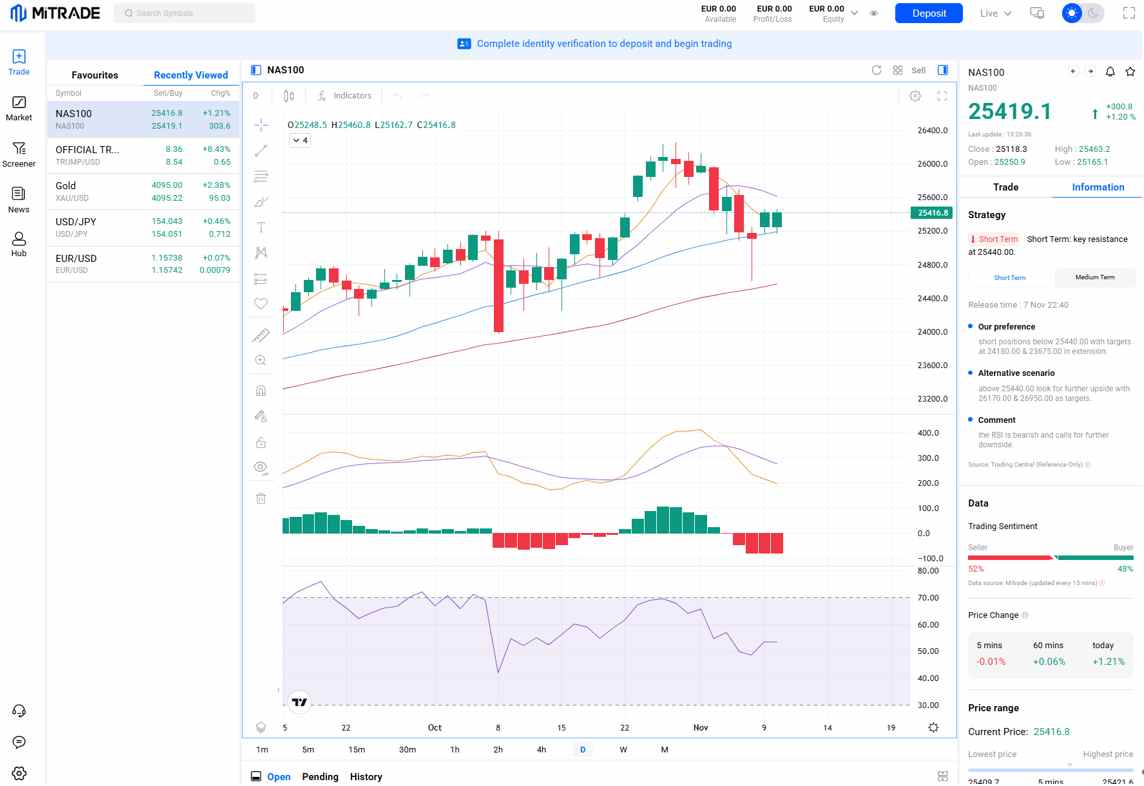Pick the text annotation tool
Screen dimensions: 1144x786
[261, 228]
